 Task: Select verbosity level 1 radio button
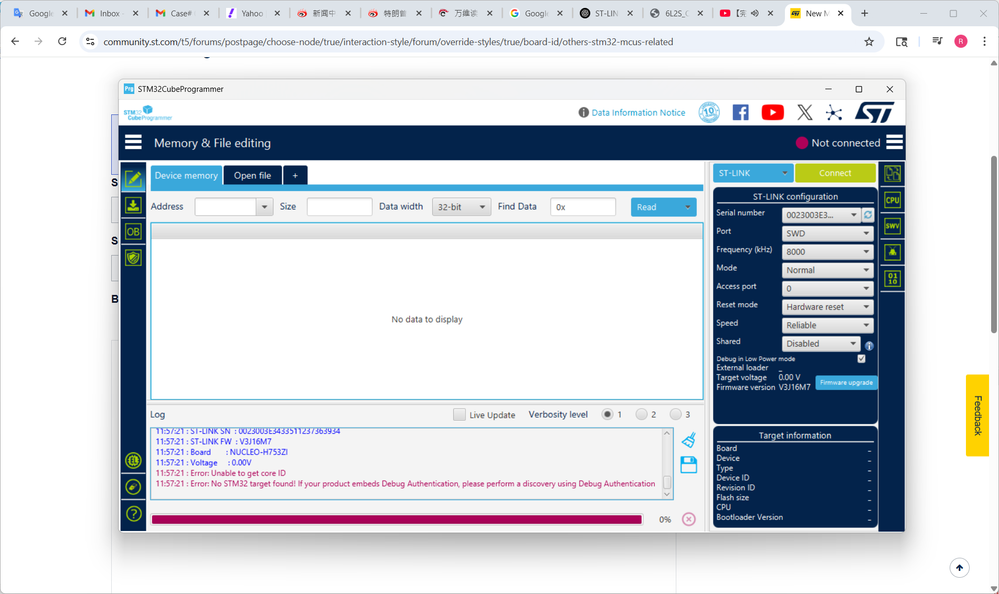[x=607, y=414]
